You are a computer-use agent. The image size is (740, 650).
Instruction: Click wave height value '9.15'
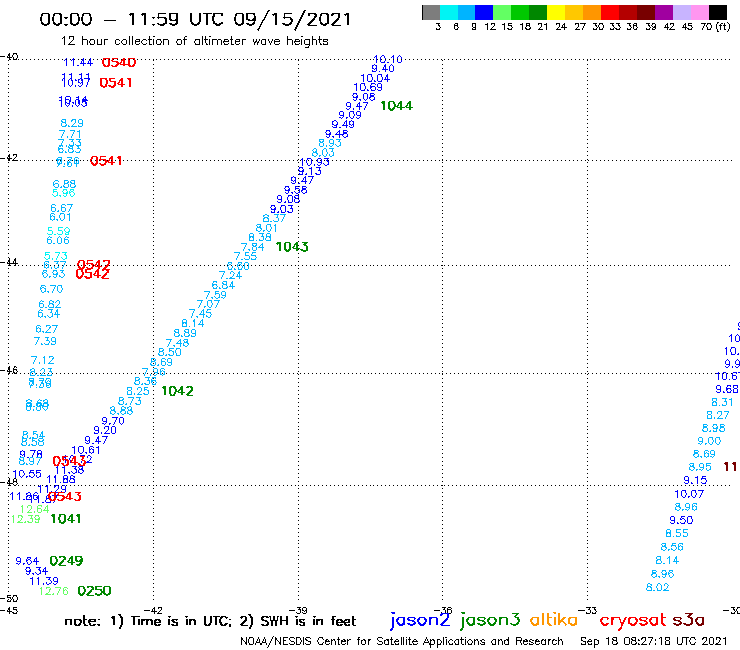tap(695, 481)
